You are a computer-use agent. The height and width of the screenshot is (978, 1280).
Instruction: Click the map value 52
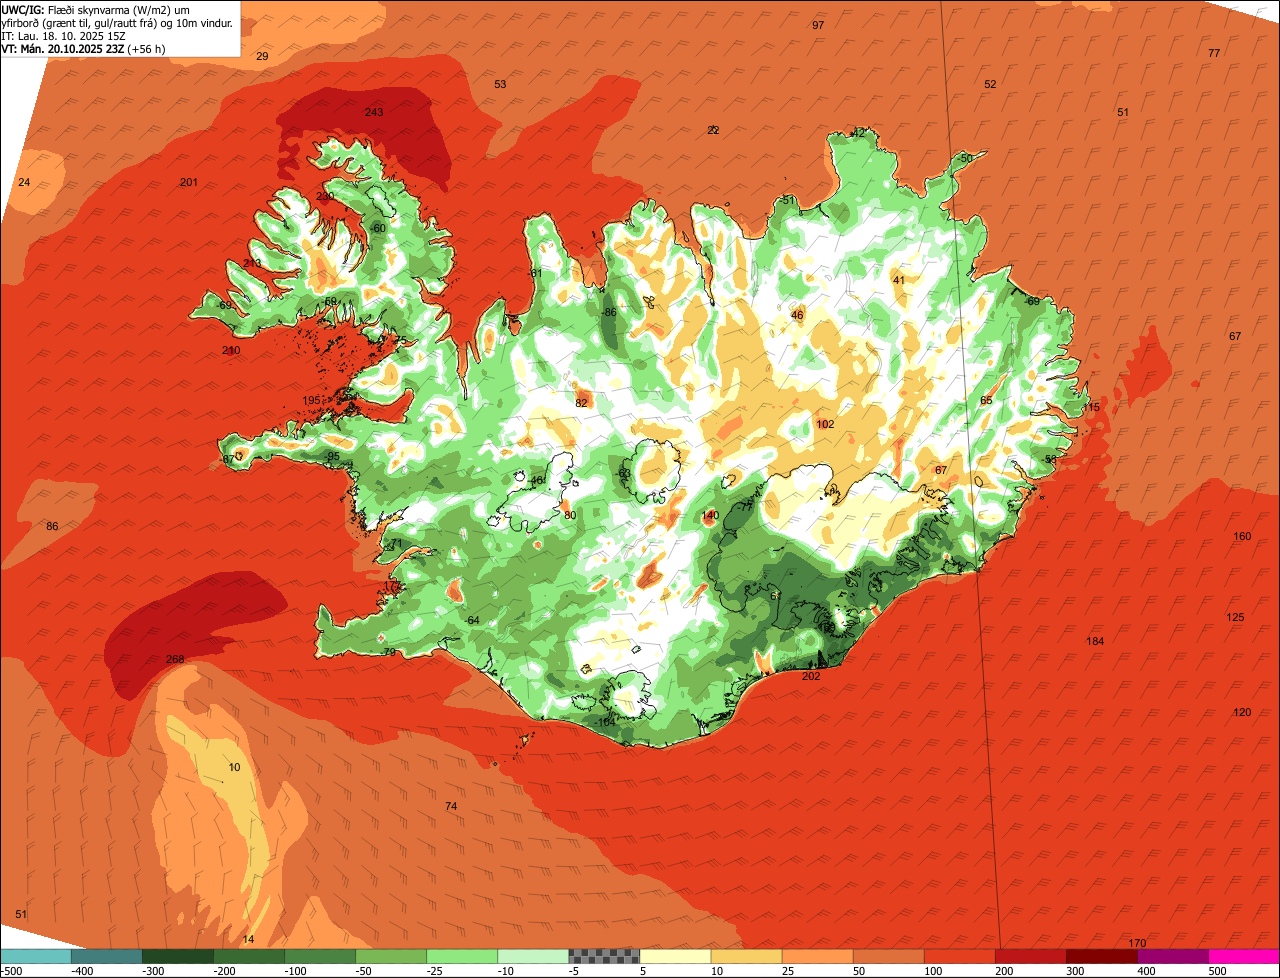(x=990, y=84)
